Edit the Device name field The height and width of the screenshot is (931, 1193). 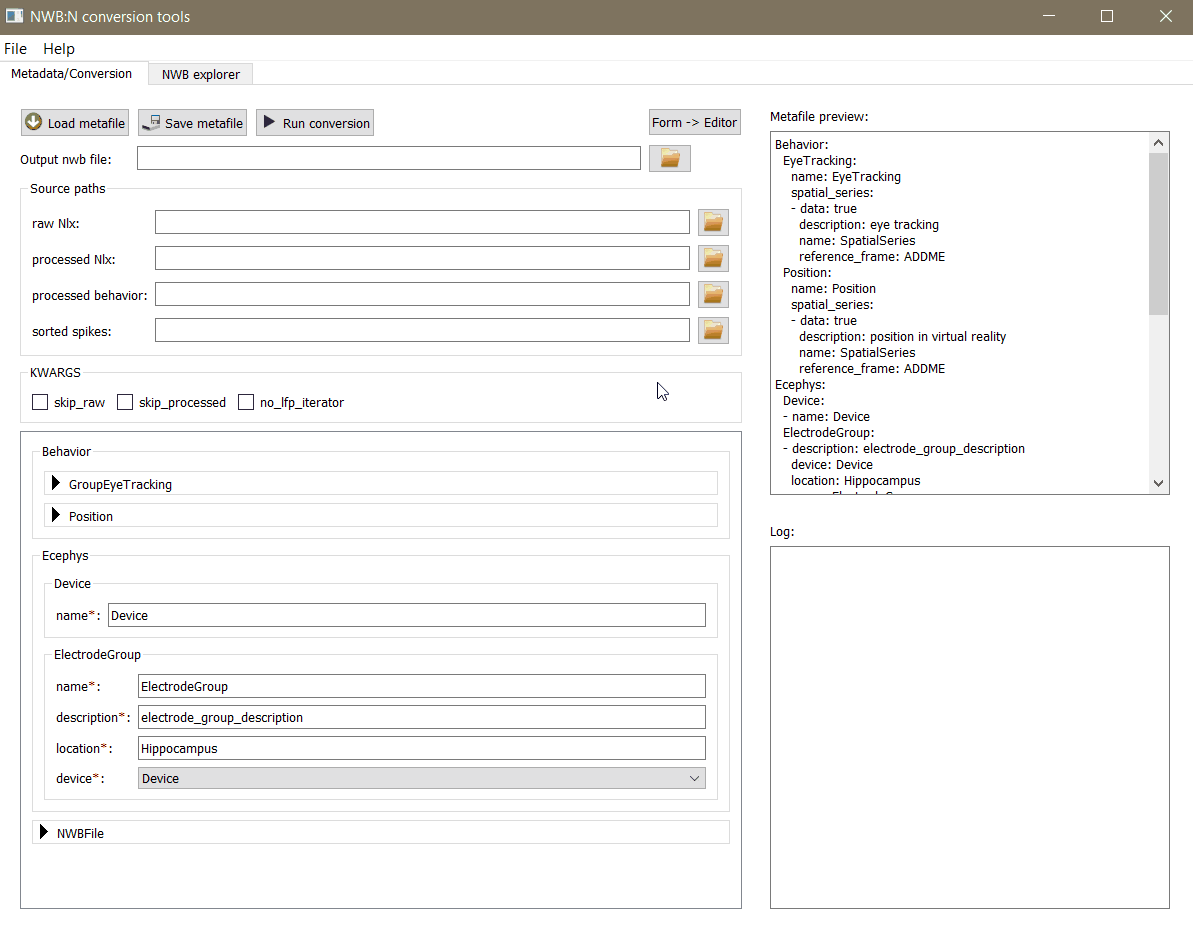[x=407, y=615]
